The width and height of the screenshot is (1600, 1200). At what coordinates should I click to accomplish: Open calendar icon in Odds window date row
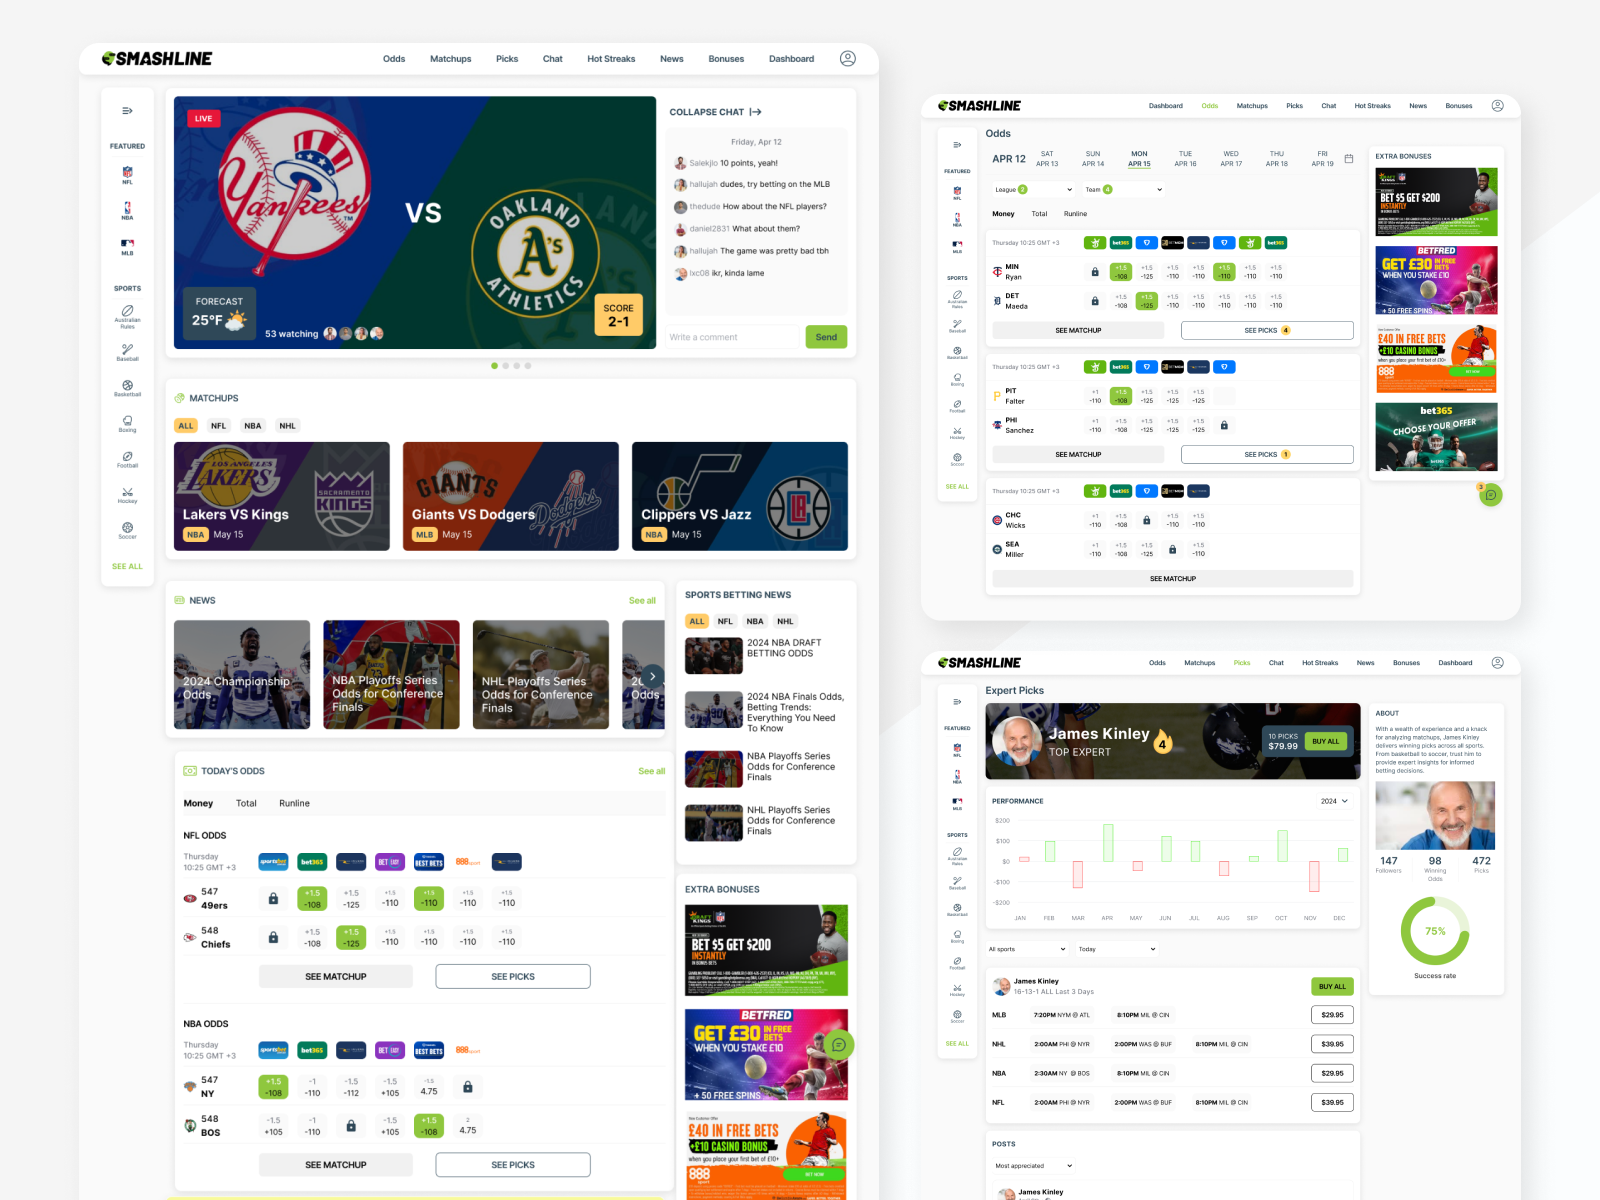click(x=1349, y=159)
